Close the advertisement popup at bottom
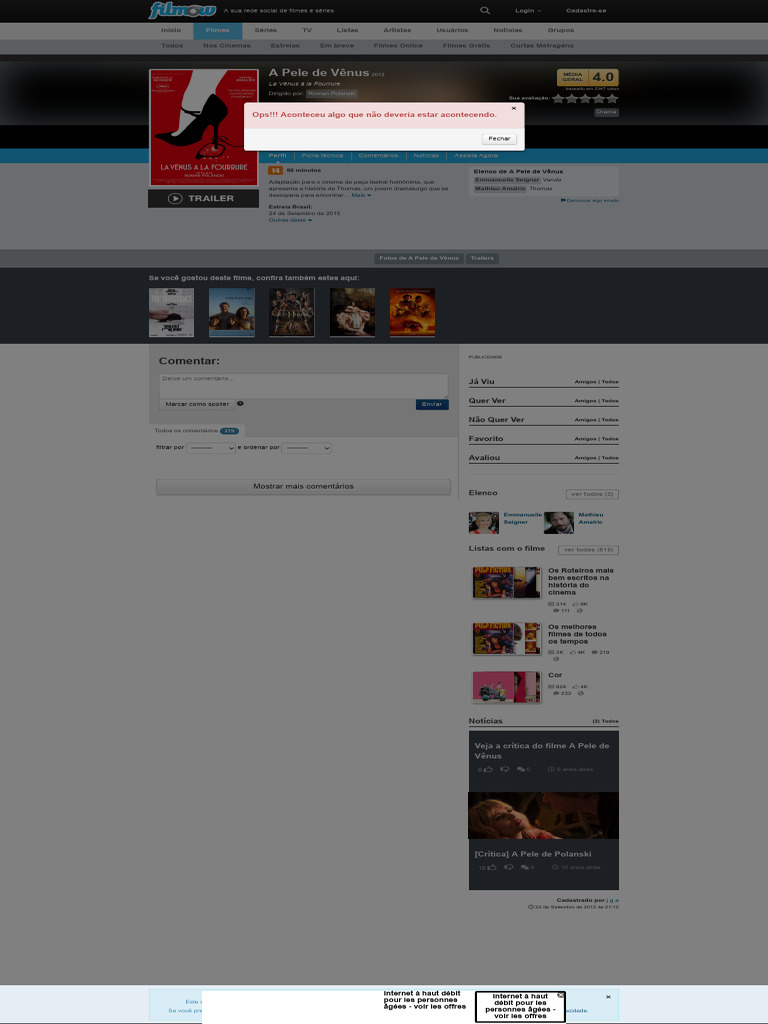This screenshot has width=768, height=1024. click(x=560, y=995)
